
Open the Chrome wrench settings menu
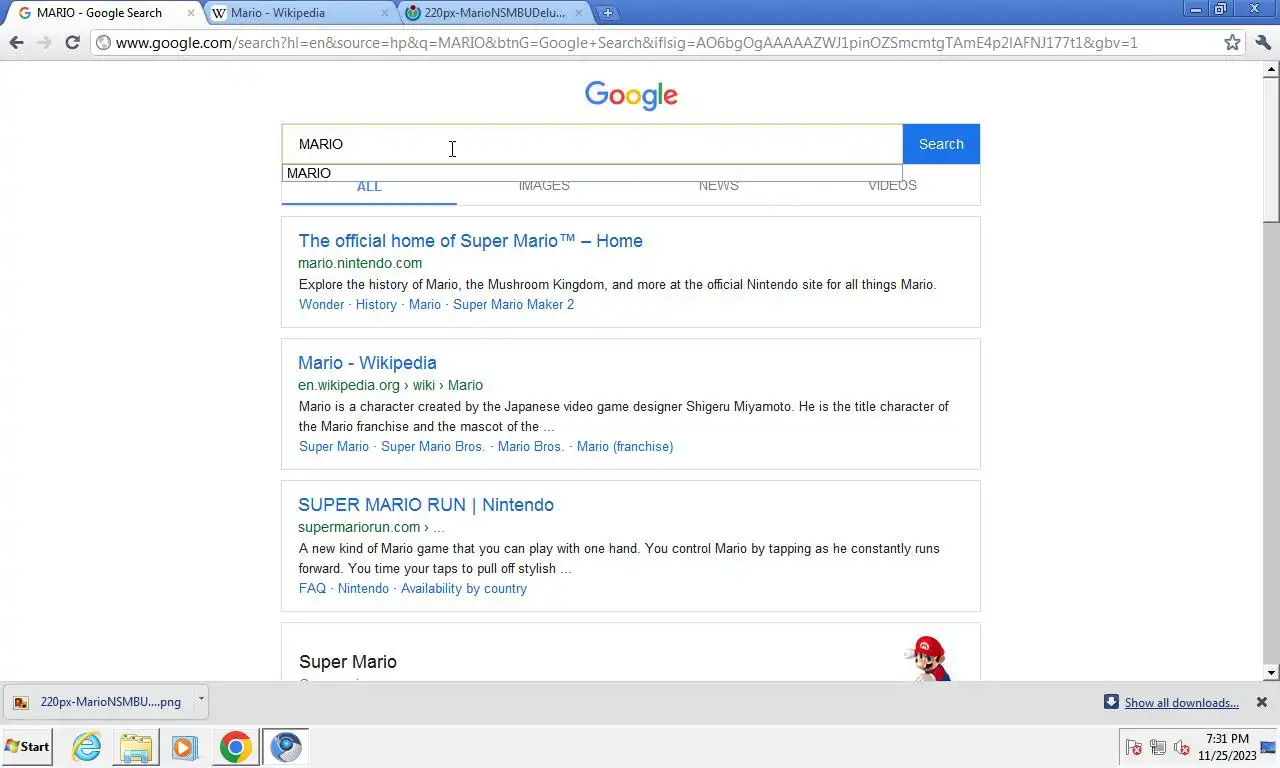(x=1263, y=42)
